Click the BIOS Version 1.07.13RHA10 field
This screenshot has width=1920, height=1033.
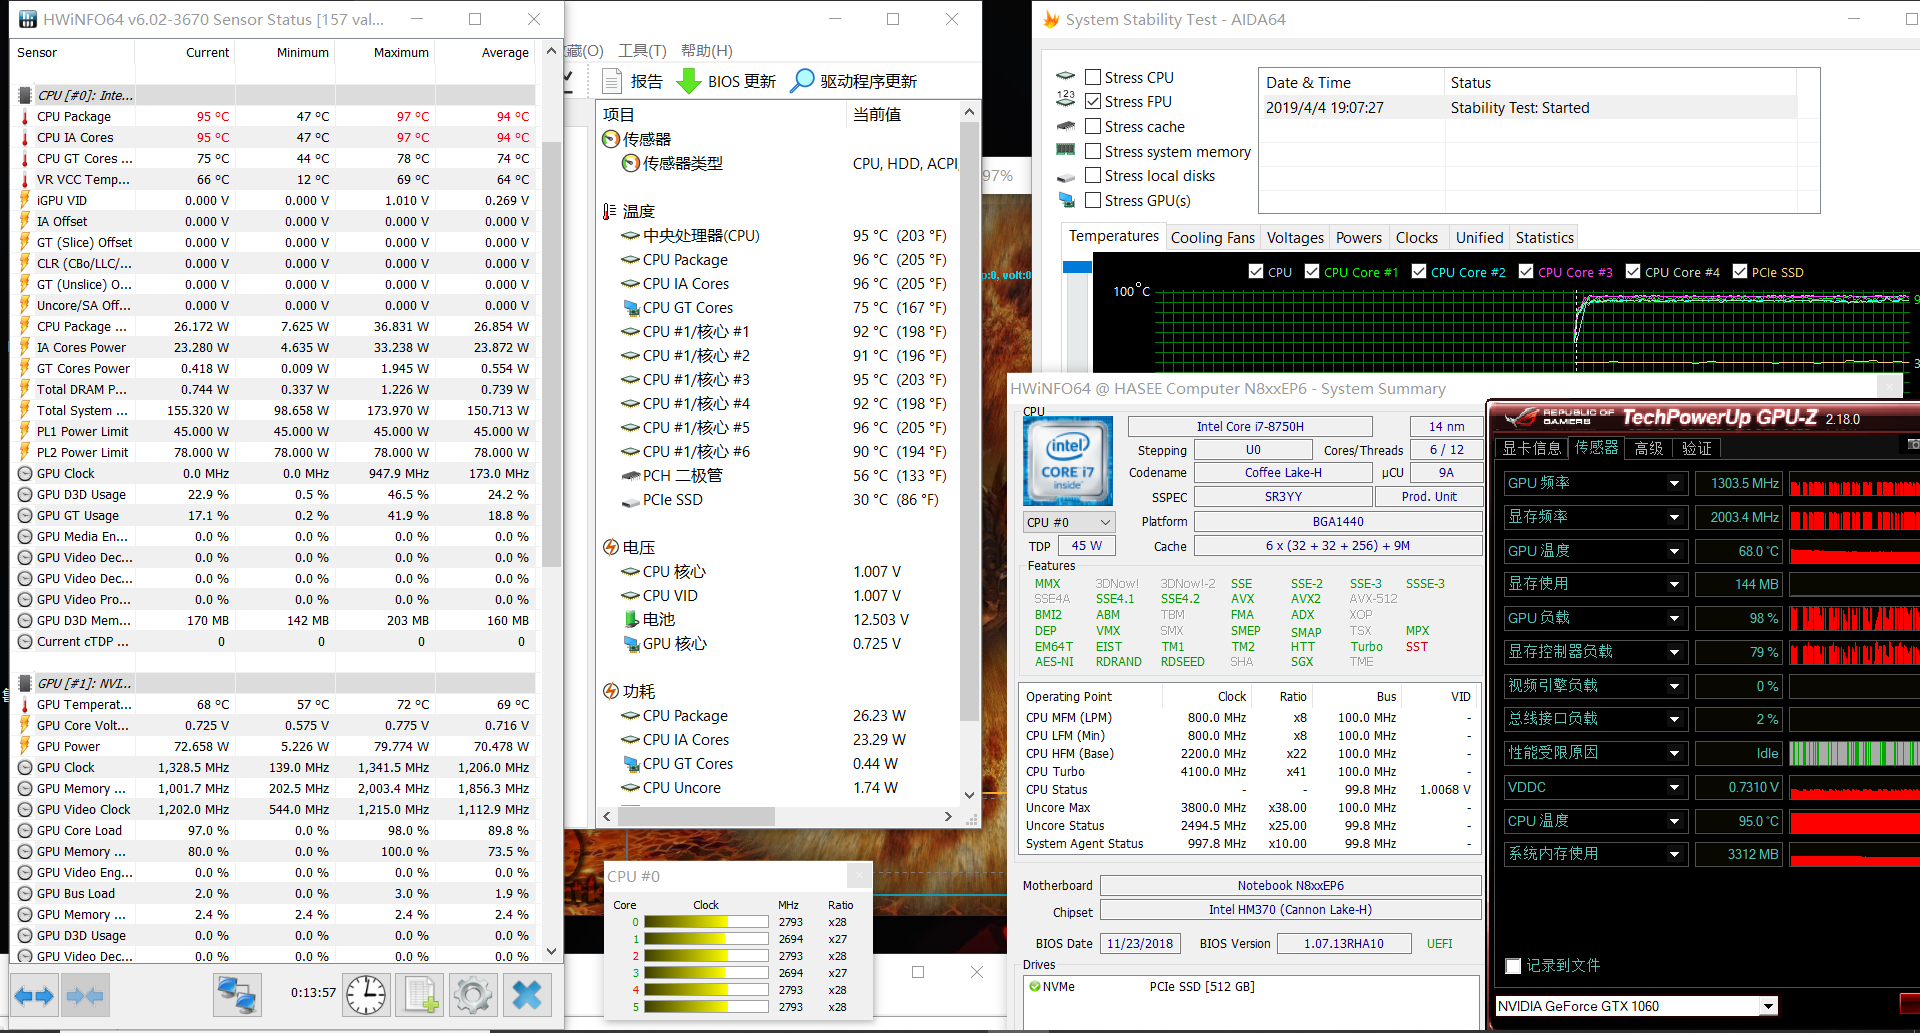1343,943
